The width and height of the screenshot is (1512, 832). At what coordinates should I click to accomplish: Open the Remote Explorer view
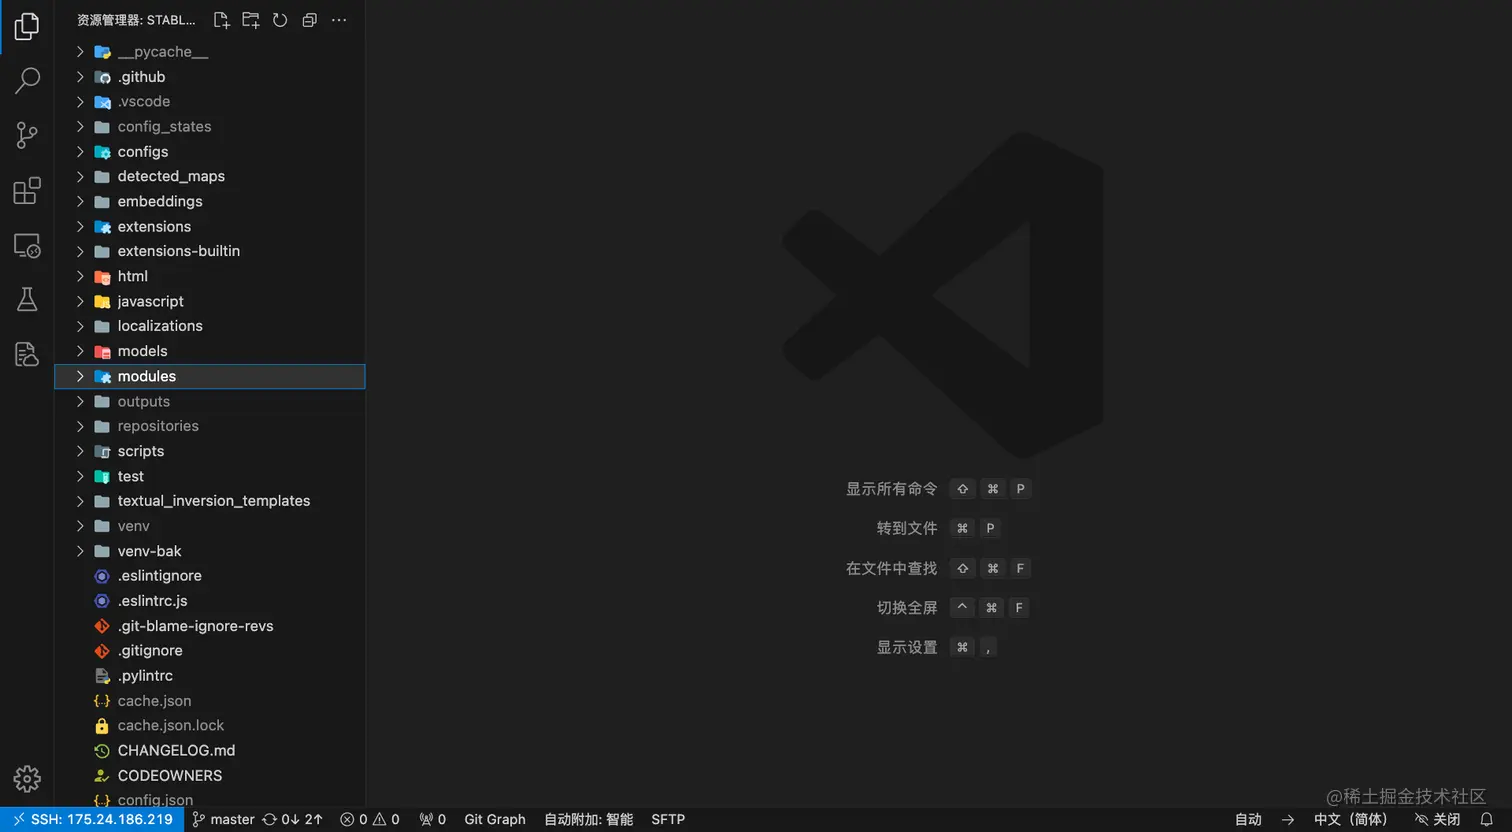pyautogui.click(x=27, y=245)
